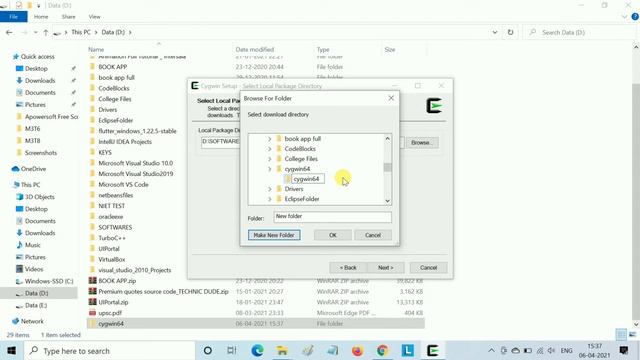Open address bar history dropdown

coord(495,32)
